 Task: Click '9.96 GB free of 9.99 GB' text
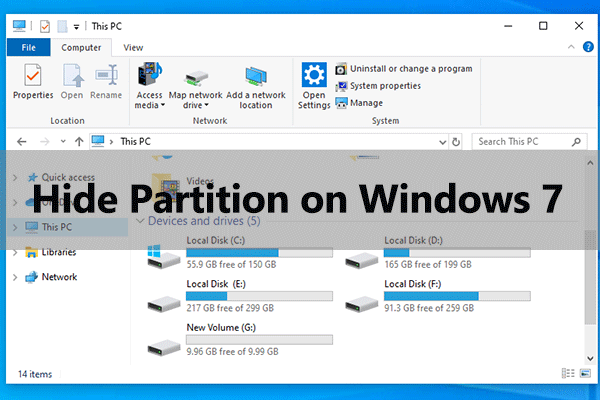pos(232,351)
